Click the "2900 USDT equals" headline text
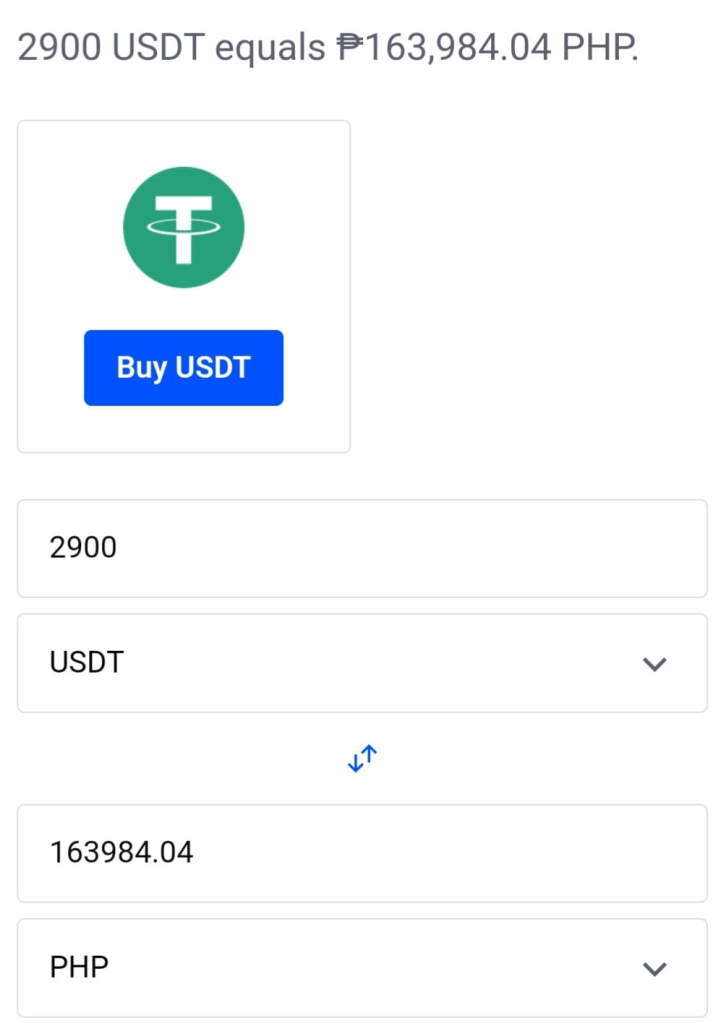The height and width of the screenshot is (1023, 726). 171,48
